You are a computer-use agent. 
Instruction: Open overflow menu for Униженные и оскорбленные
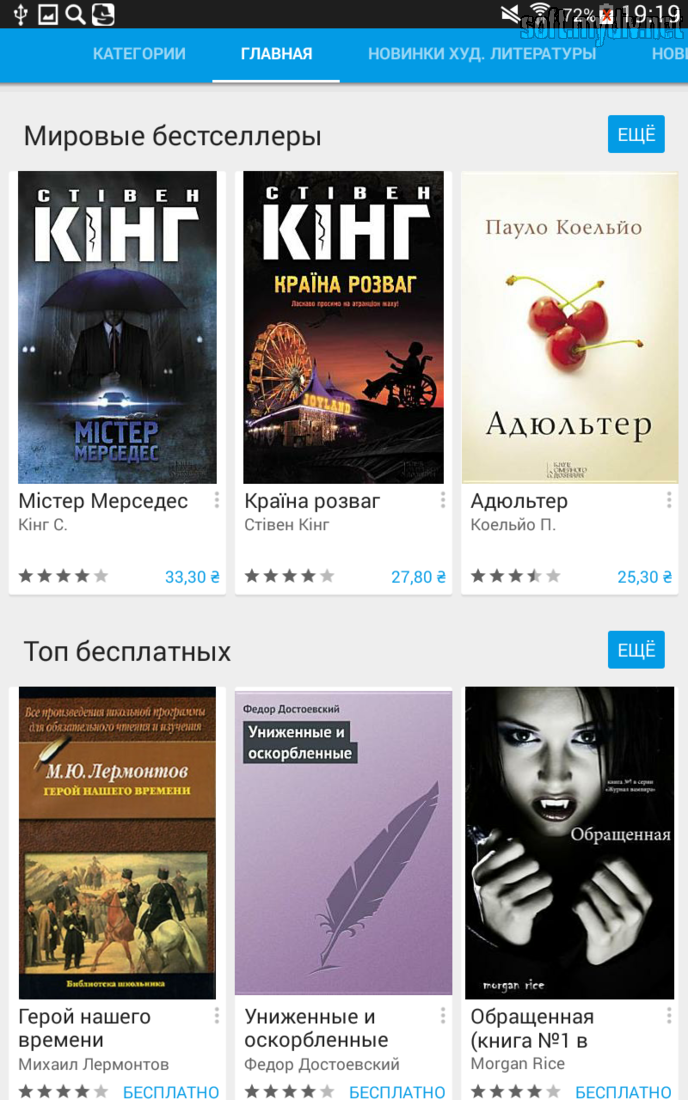click(443, 1016)
